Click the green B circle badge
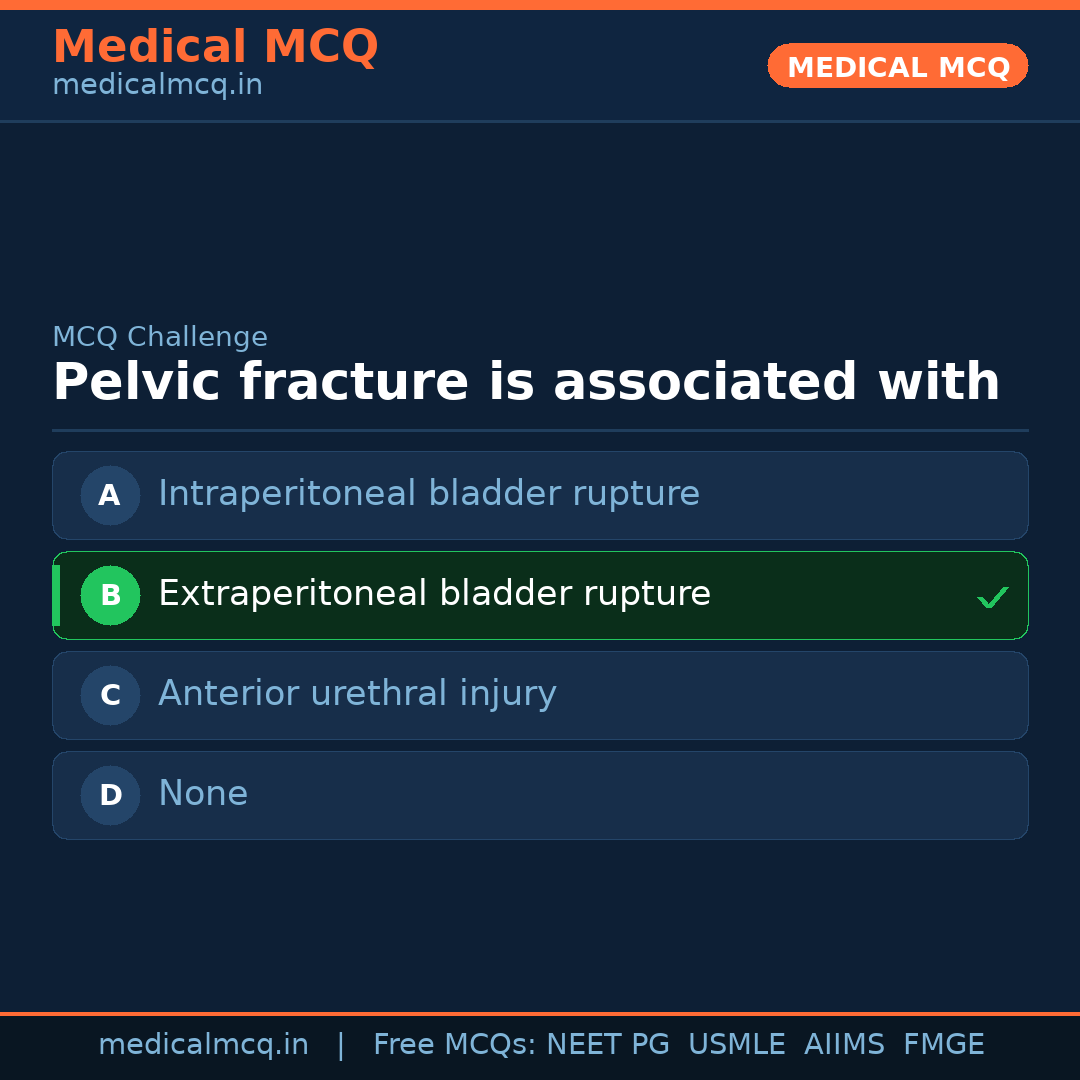The image size is (1080, 1080). (110, 595)
